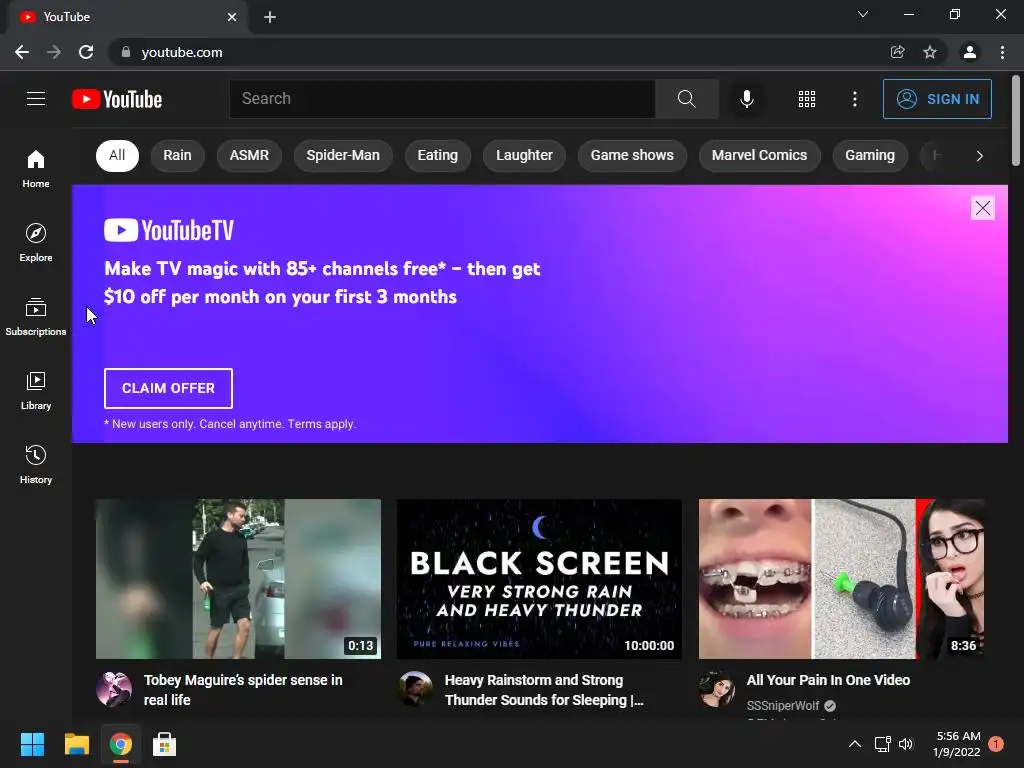
Task: Click title Heavy Rainstorm and Strong Thunder
Action: click(x=544, y=690)
